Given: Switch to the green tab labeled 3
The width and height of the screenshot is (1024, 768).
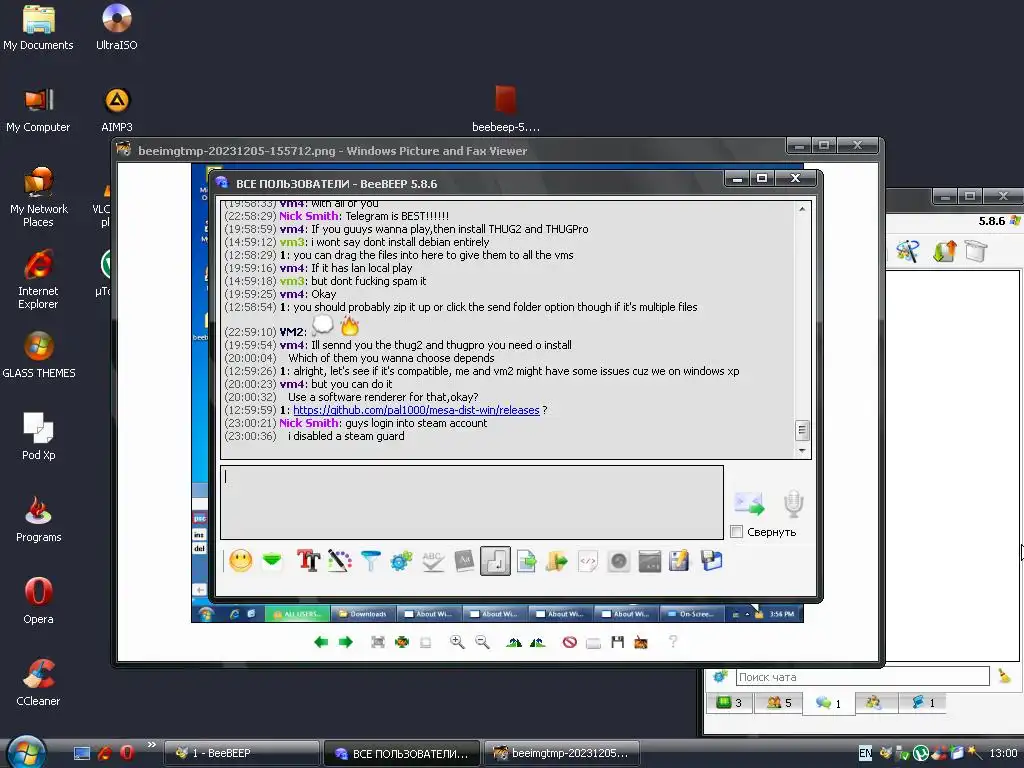Looking at the screenshot, I should (729, 703).
